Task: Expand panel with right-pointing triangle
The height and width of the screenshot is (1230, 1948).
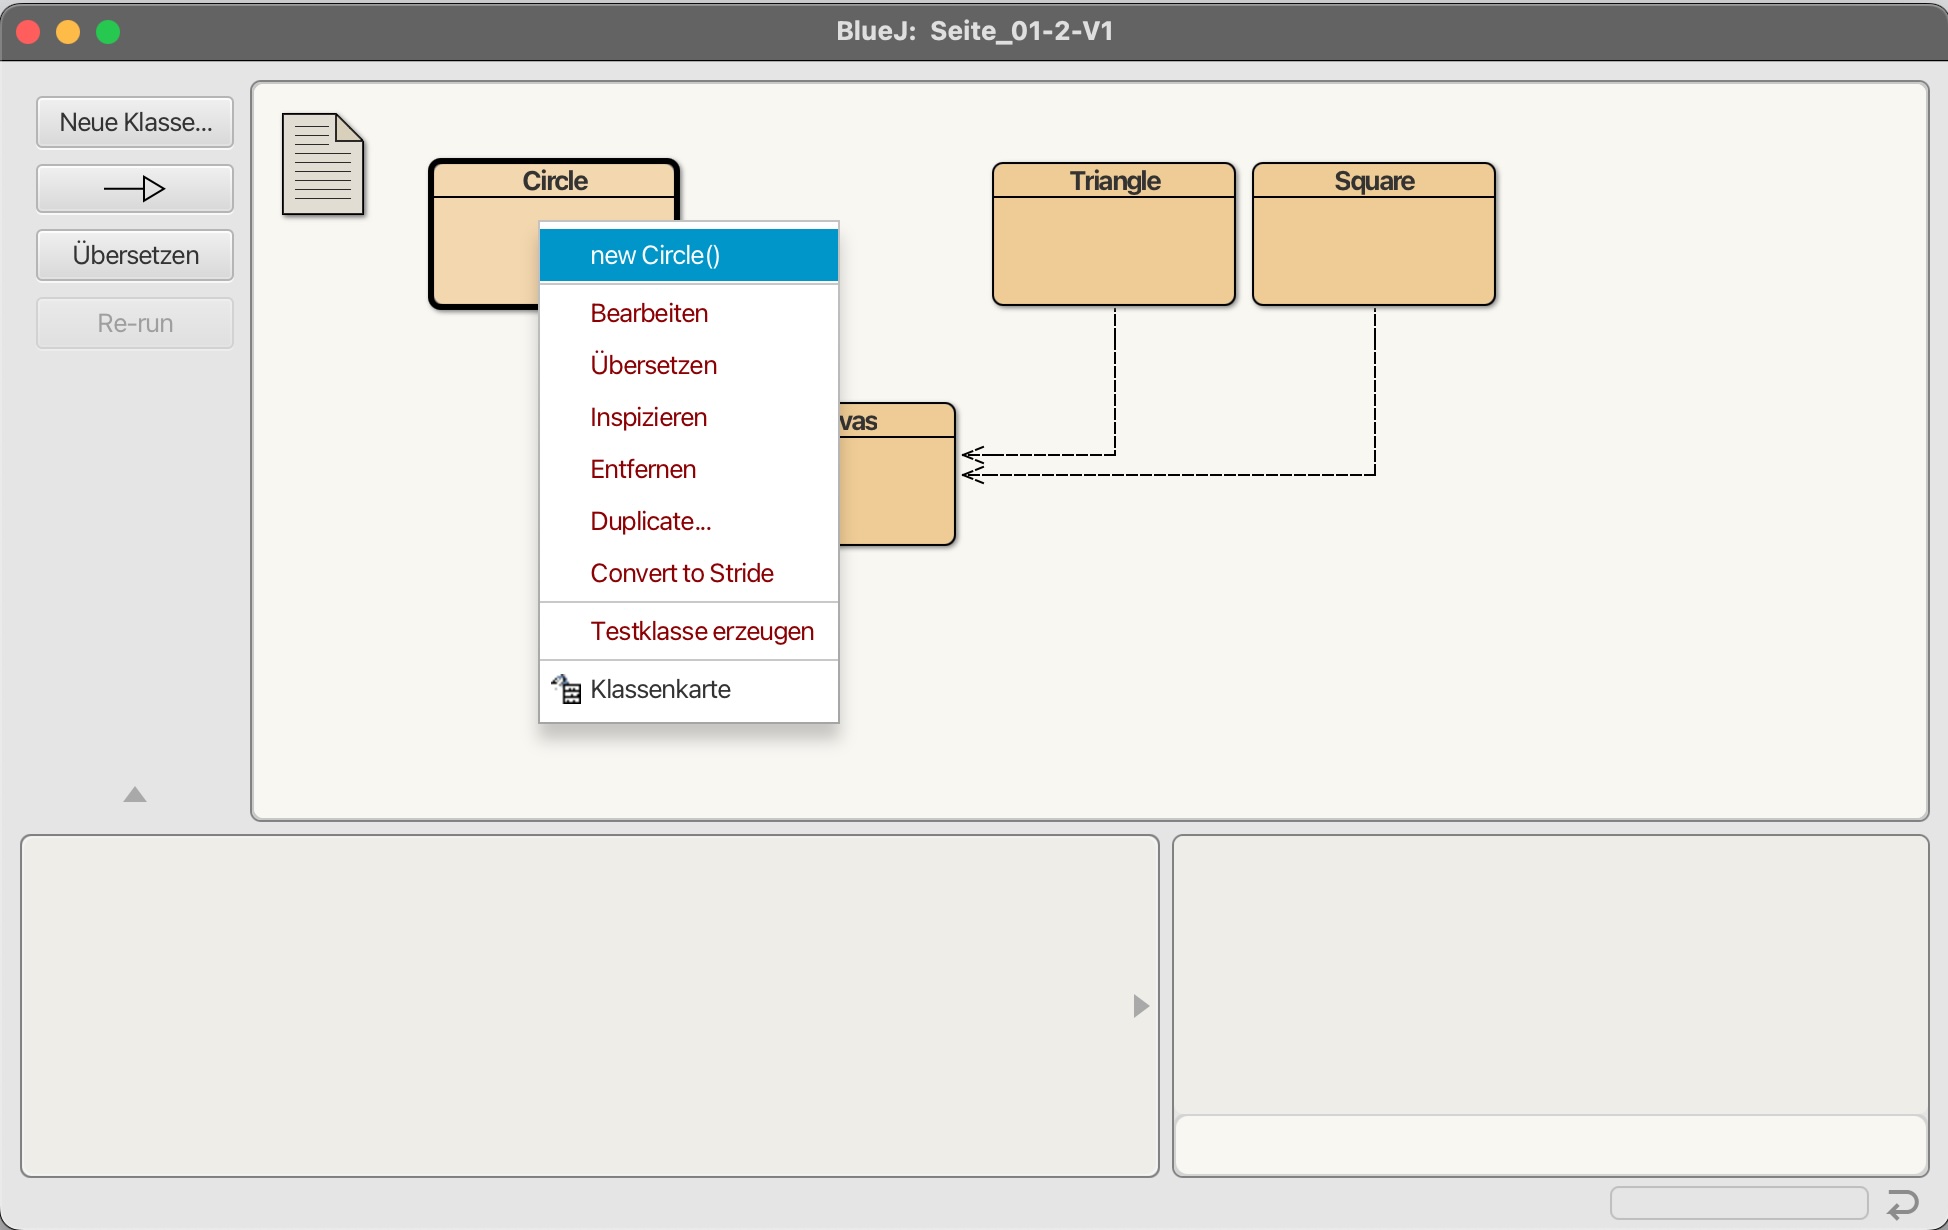Action: point(1140,1006)
